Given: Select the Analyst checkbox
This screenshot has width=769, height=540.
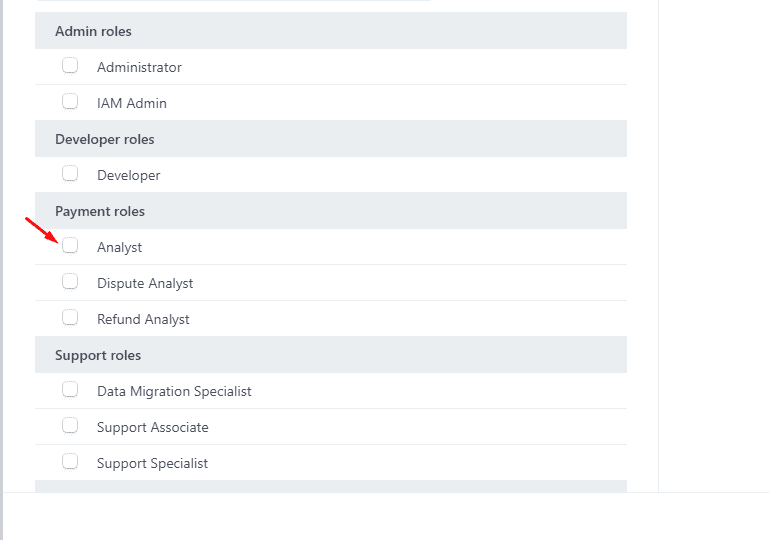Looking at the screenshot, I should (70, 246).
